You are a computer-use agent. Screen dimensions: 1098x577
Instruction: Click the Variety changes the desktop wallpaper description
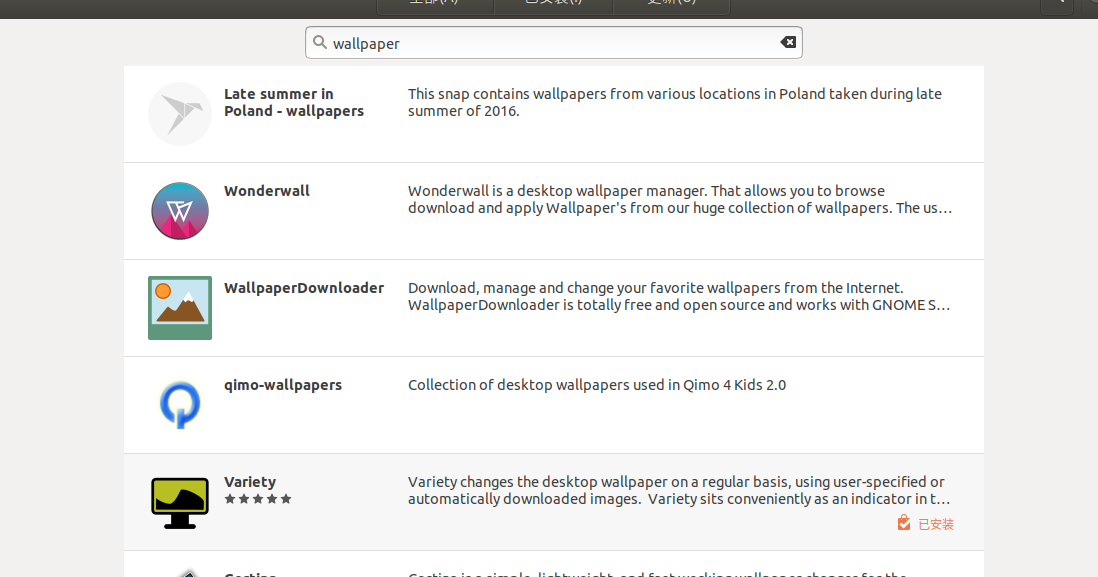click(x=679, y=490)
